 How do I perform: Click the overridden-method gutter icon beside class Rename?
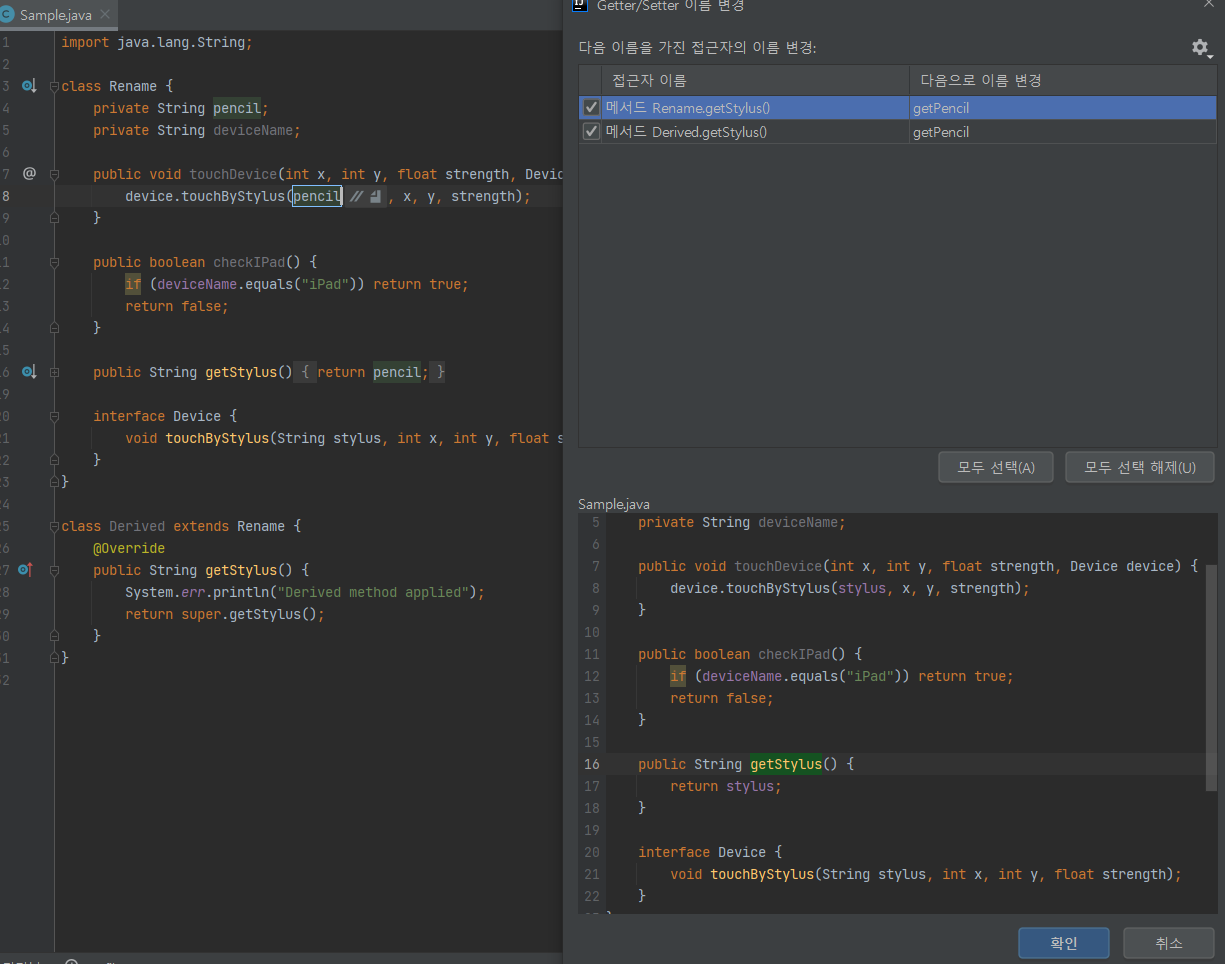29,86
